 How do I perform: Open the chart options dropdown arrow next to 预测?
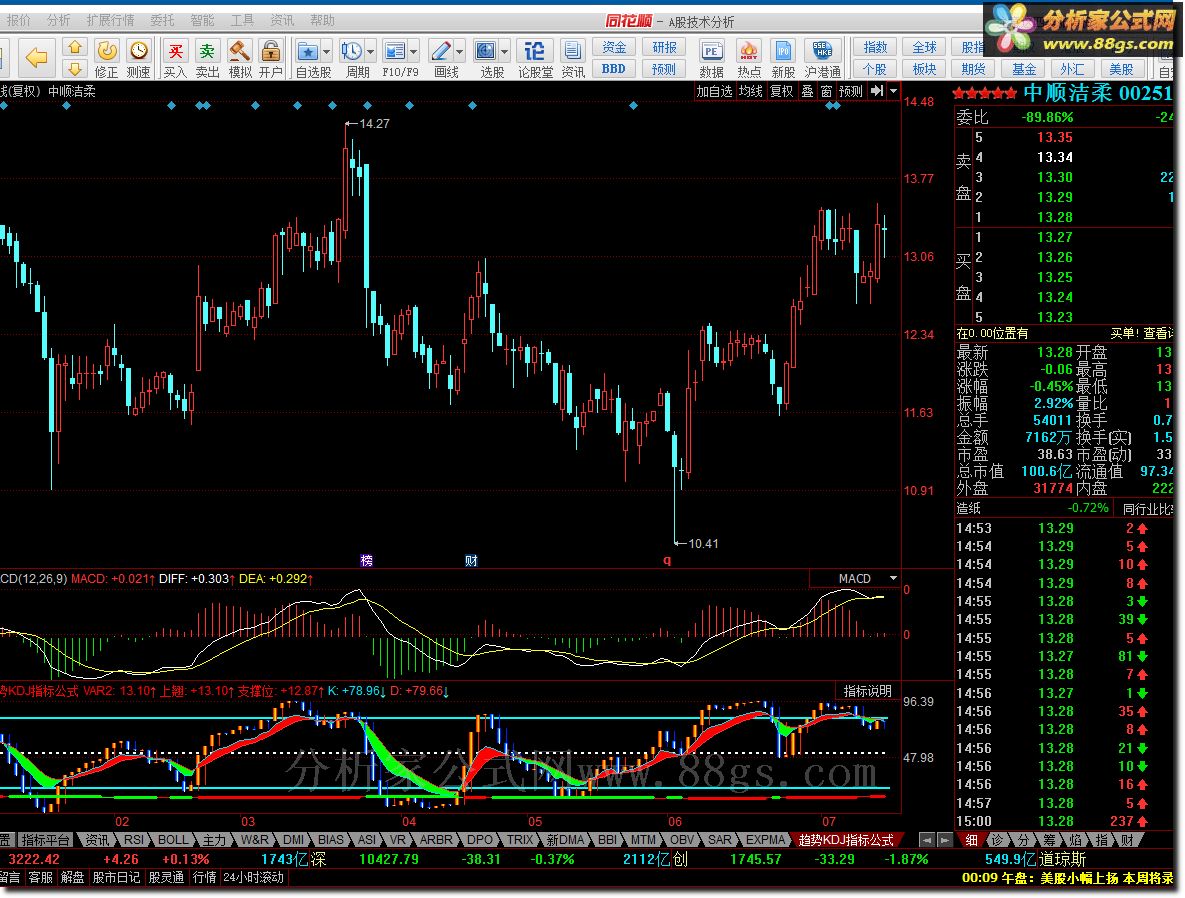(x=893, y=91)
